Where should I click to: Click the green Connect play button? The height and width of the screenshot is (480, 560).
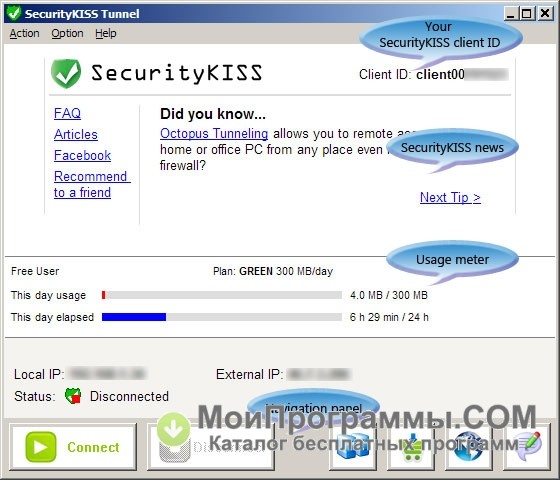[73, 447]
